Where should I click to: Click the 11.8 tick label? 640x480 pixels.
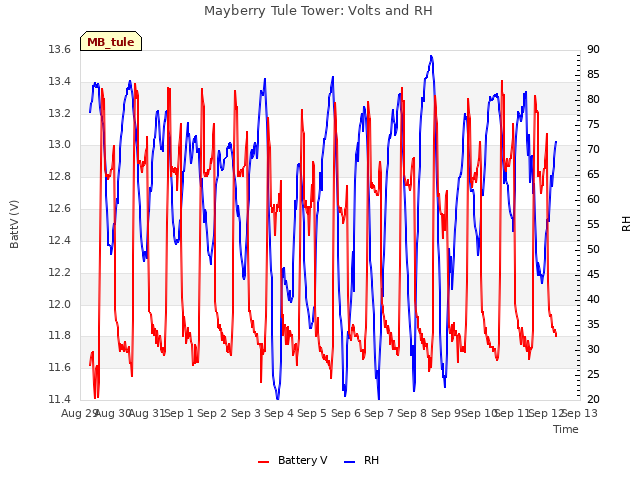point(59,336)
